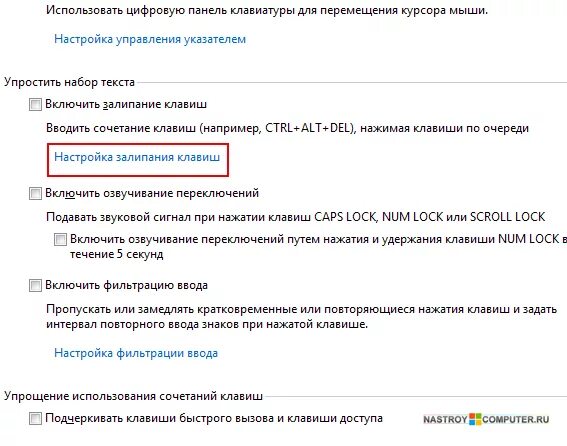The height and width of the screenshot is (446, 567).
Task: Follow the Настройка фильтрации ввода link
Action: pos(136,353)
